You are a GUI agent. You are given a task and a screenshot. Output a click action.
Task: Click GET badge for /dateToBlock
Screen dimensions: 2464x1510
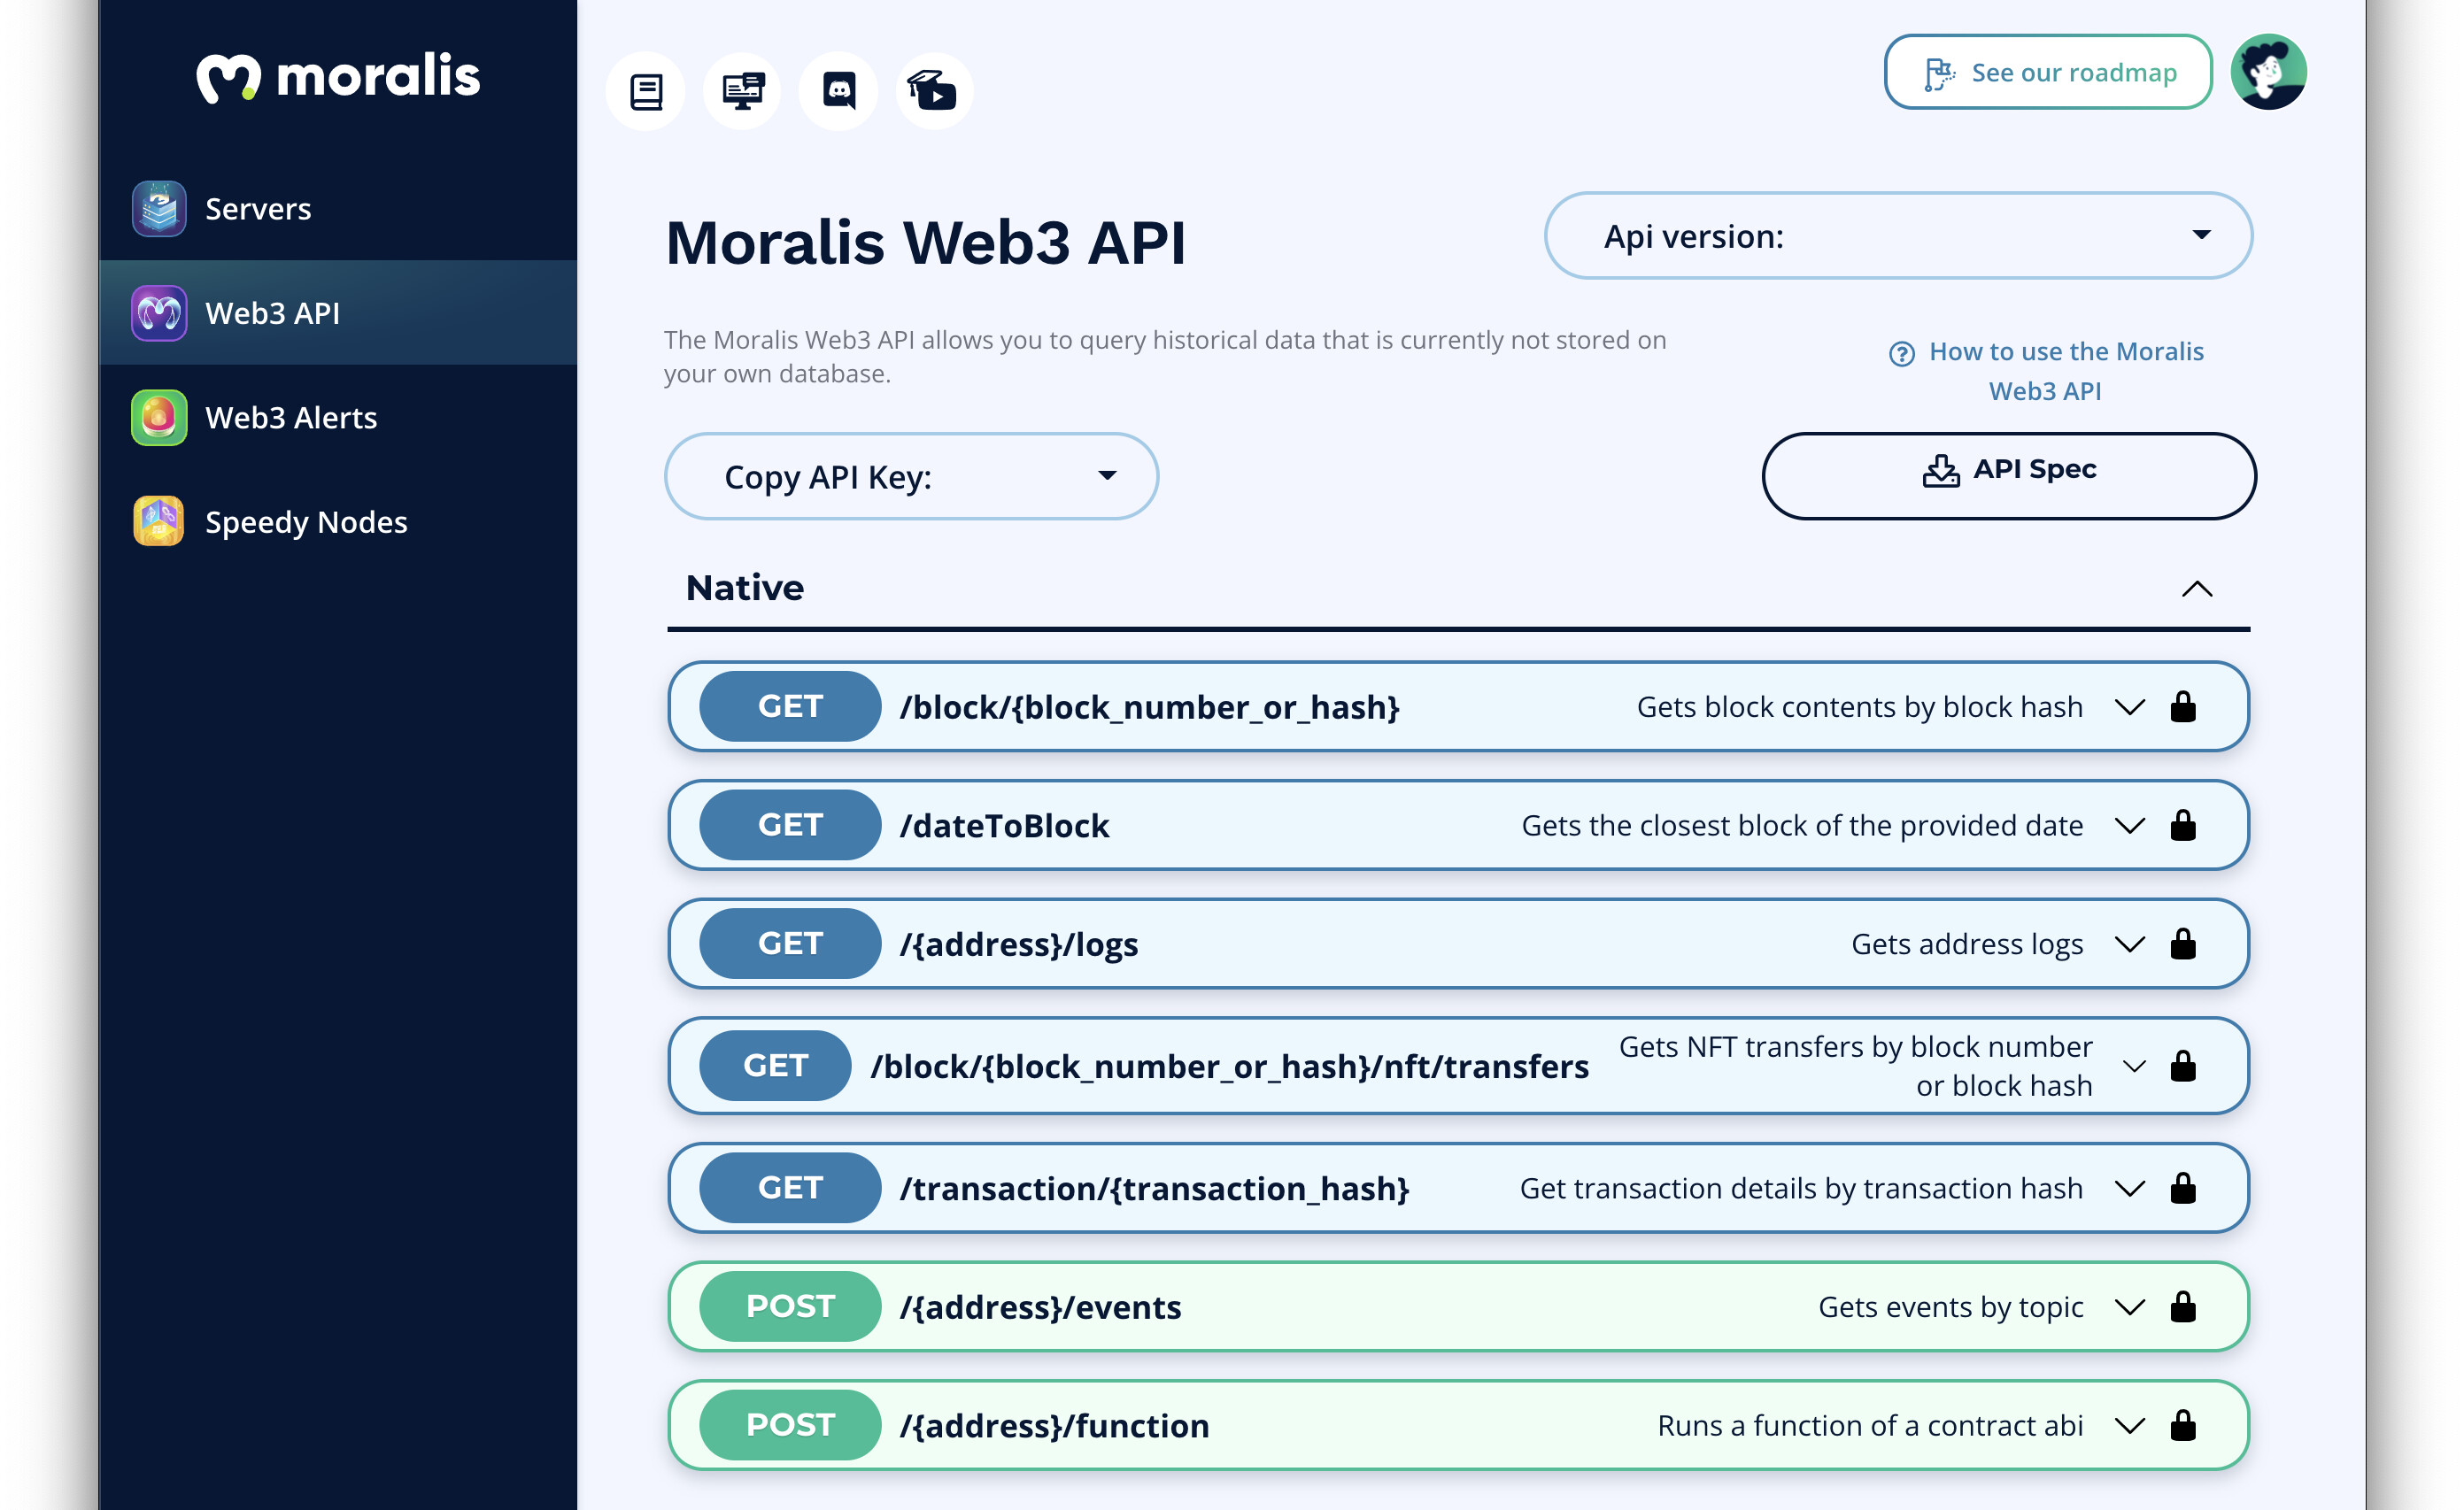coord(790,825)
